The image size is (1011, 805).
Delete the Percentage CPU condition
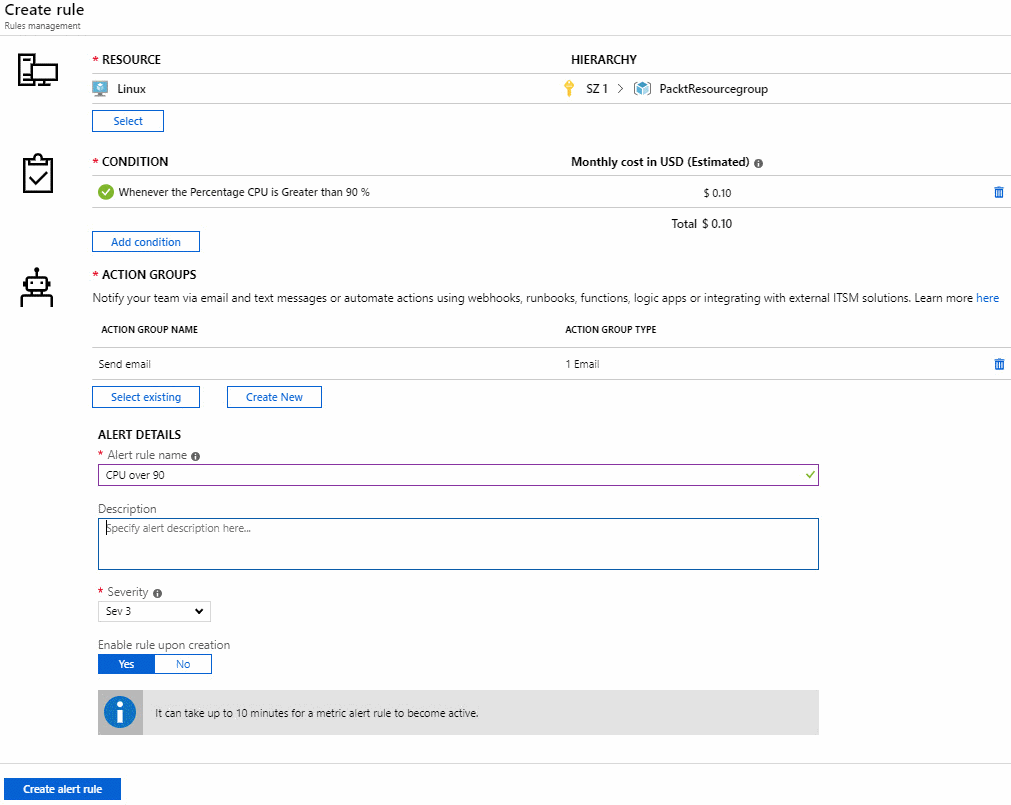point(999,192)
